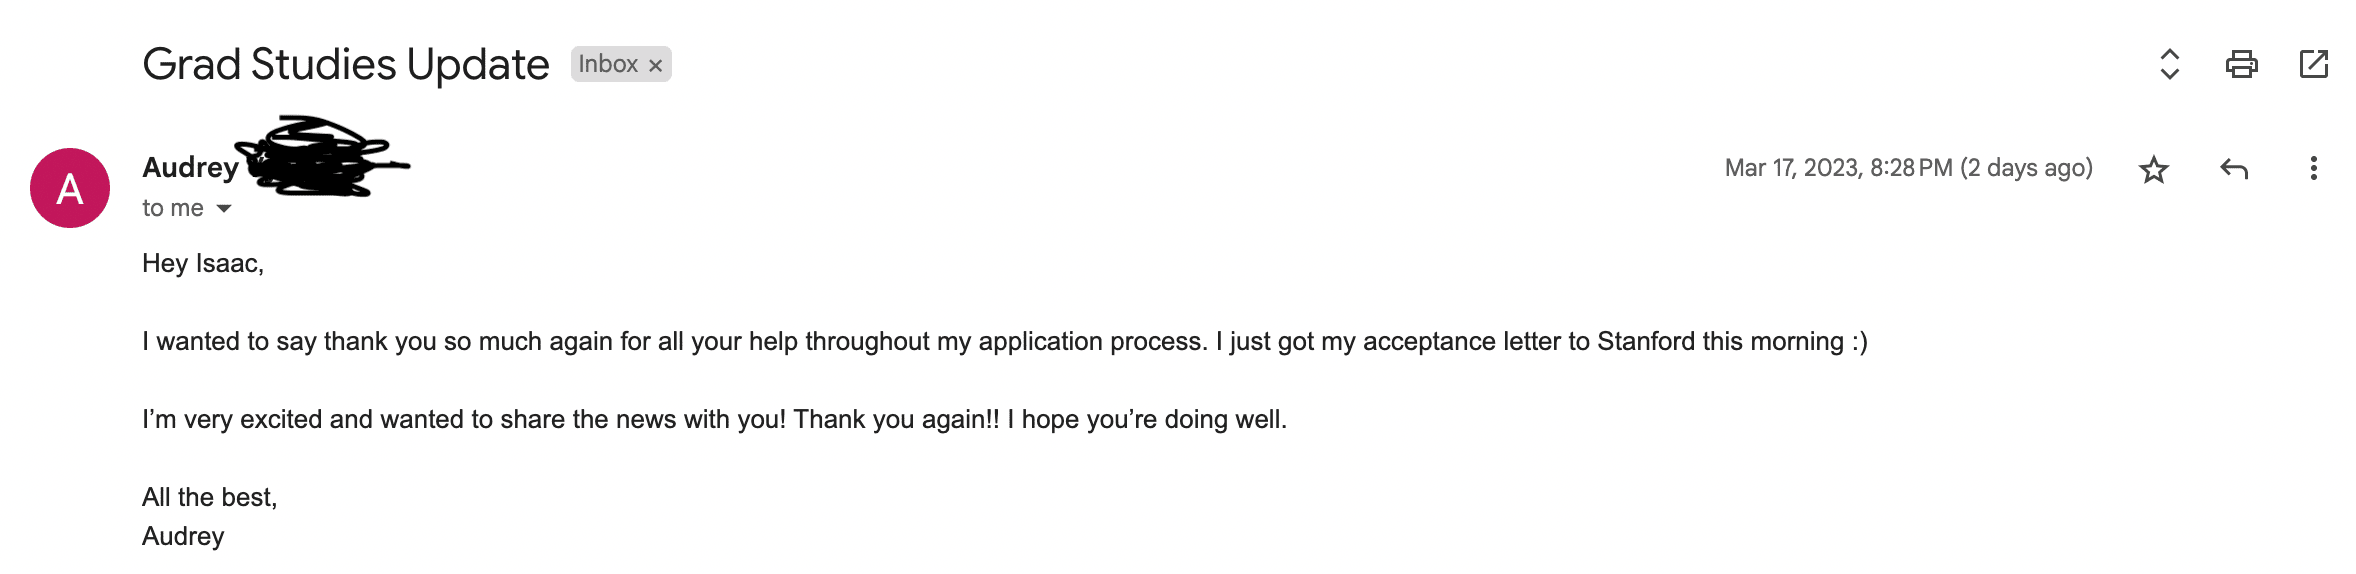Open the email in a new window
The width and height of the screenshot is (2356, 574).
pyautogui.click(x=2313, y=64)
